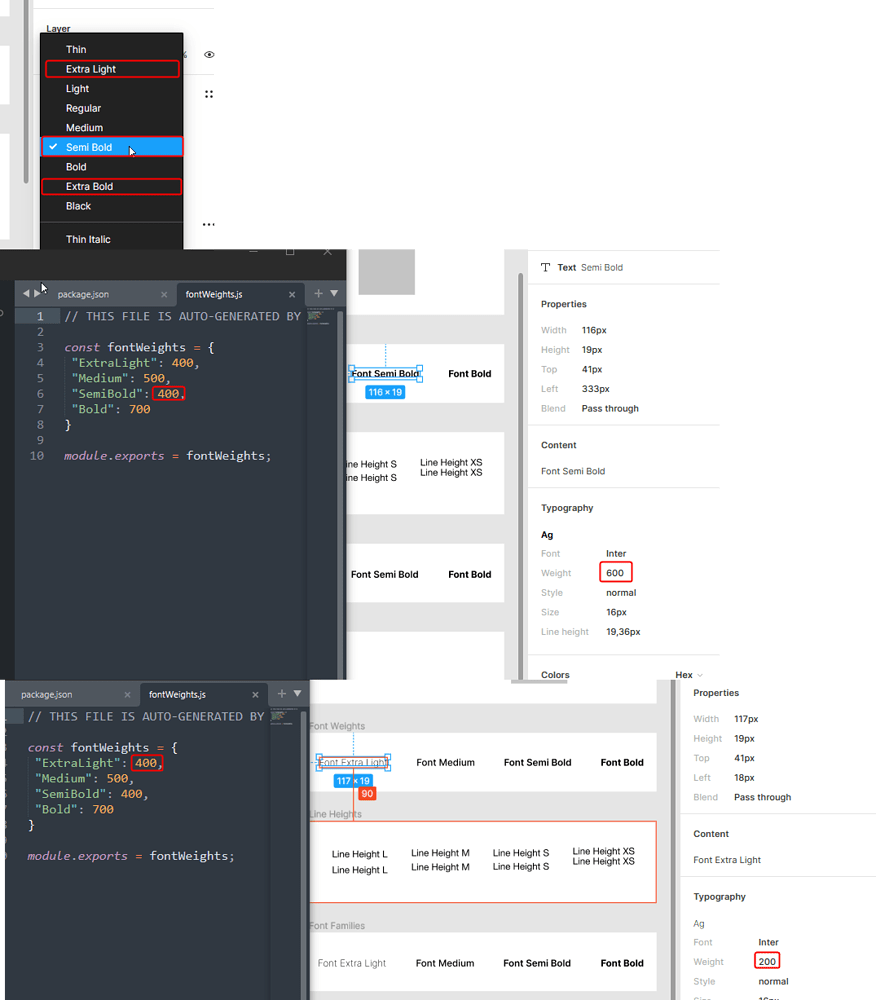Click the top Line Height L text
This screenshot has height=1000, width=876.
360,854
